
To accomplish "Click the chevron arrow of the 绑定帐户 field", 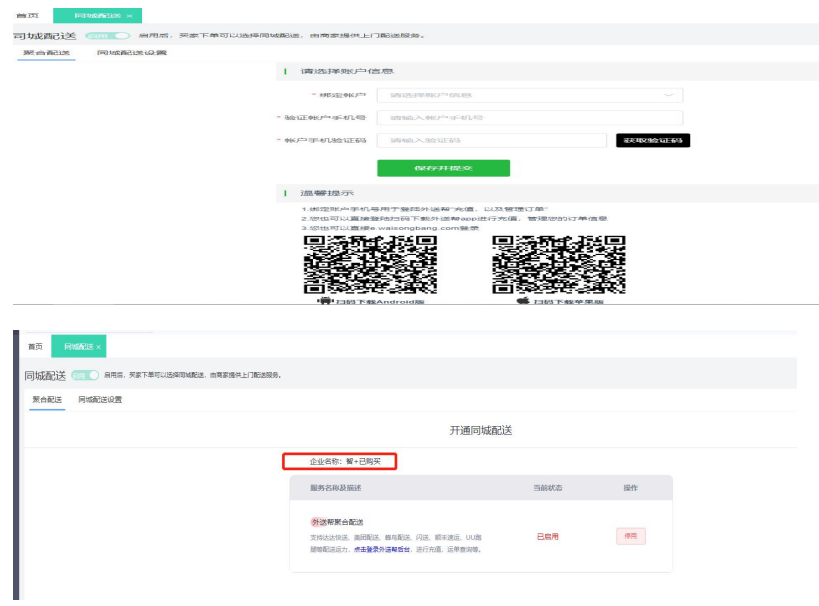I will [668, 95].
